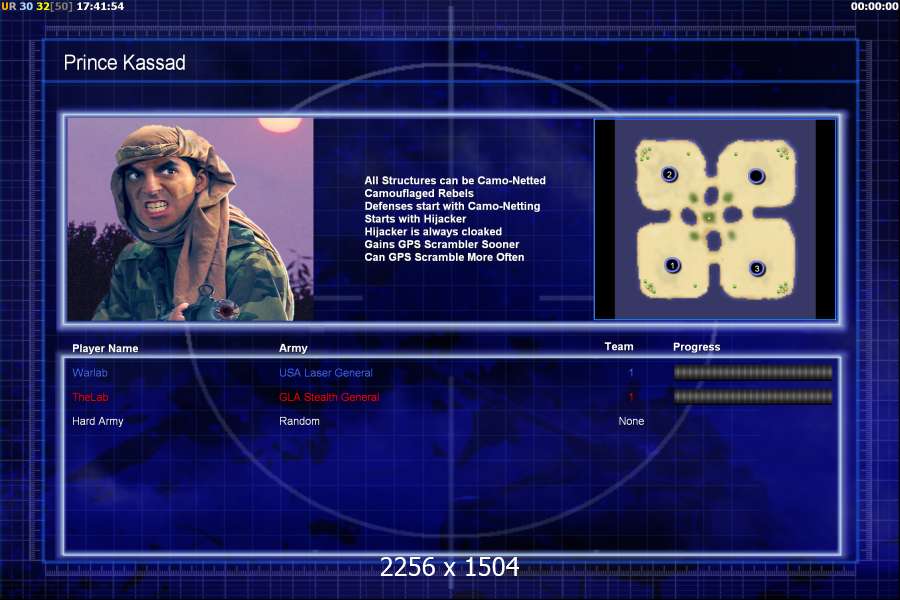Click the None team value for Hard Army
900x600 pixels.
(x=631, y=421)
